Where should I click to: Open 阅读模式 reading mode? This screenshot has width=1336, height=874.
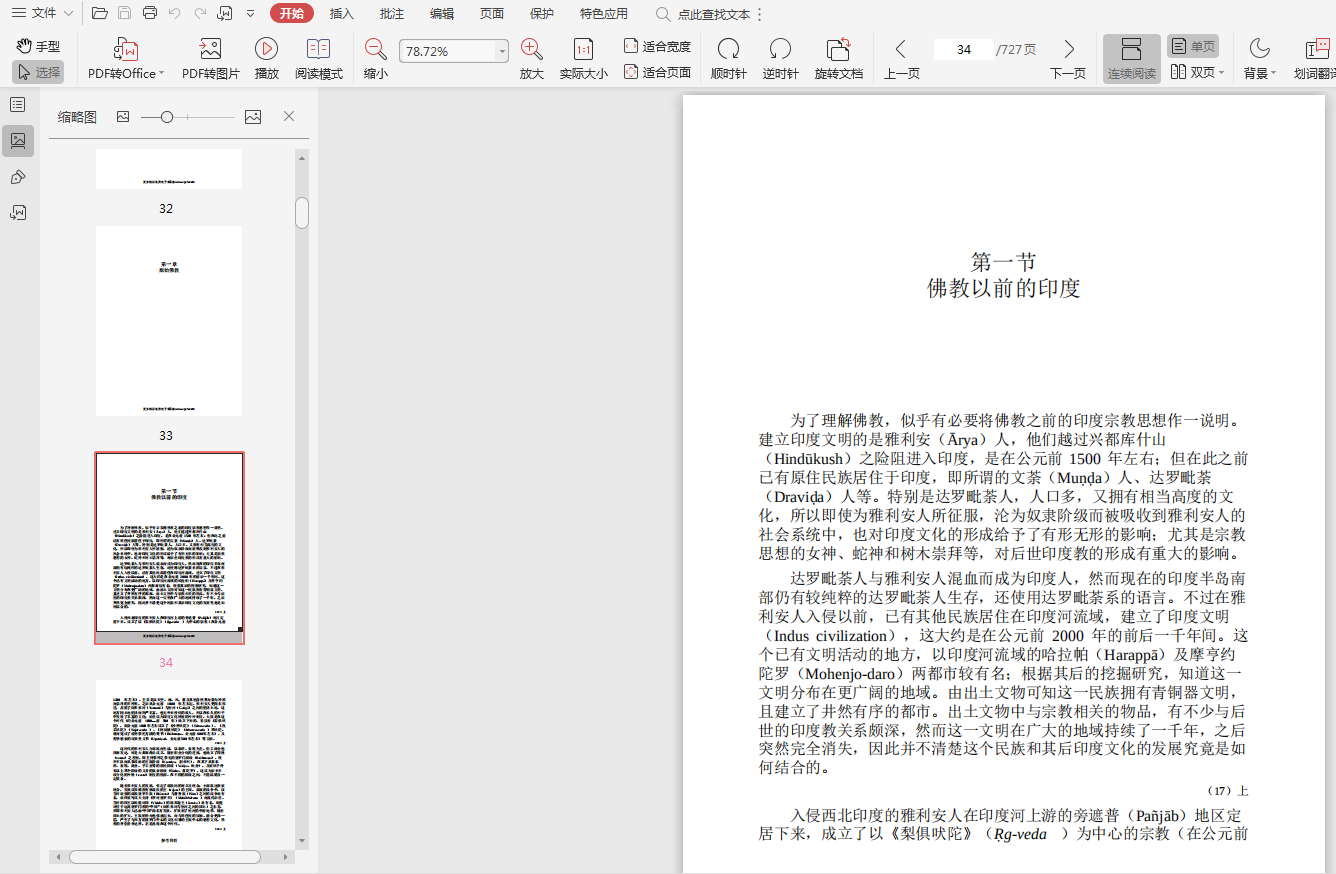tap(318, 49)
